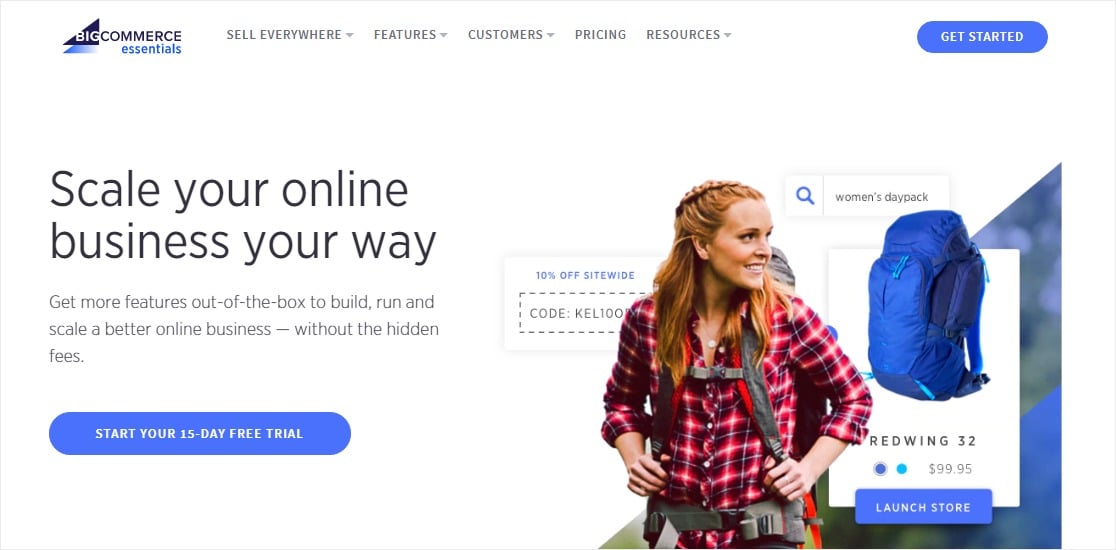
Task: Open the Sell Everywhere menu item
Action: (284, 35)
